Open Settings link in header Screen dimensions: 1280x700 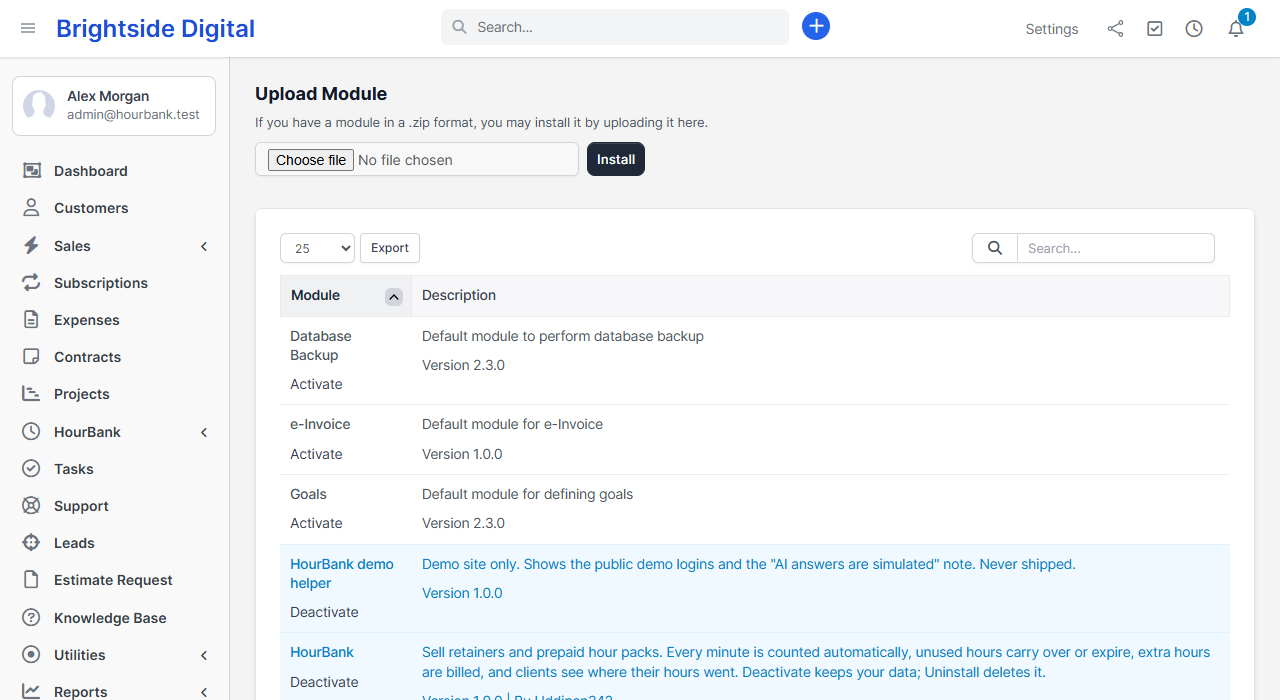point(1052,29)
